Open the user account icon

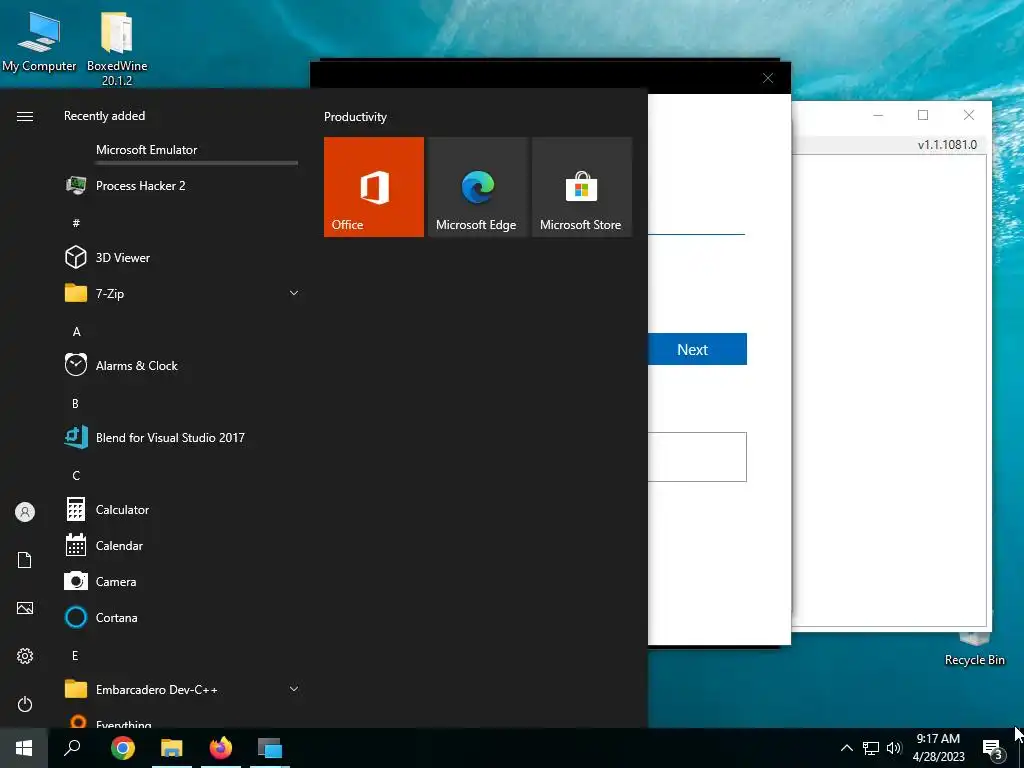(x=25, y=512)
